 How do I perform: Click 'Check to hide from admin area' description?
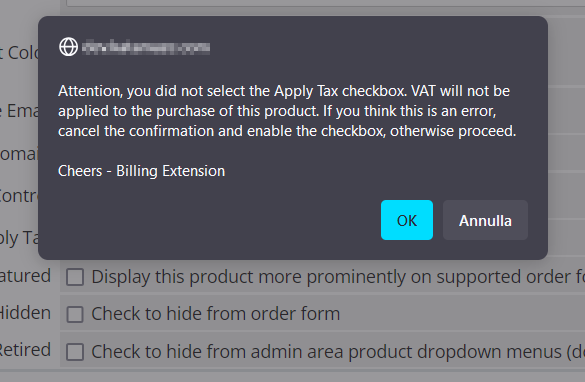[x=338, y=352]
